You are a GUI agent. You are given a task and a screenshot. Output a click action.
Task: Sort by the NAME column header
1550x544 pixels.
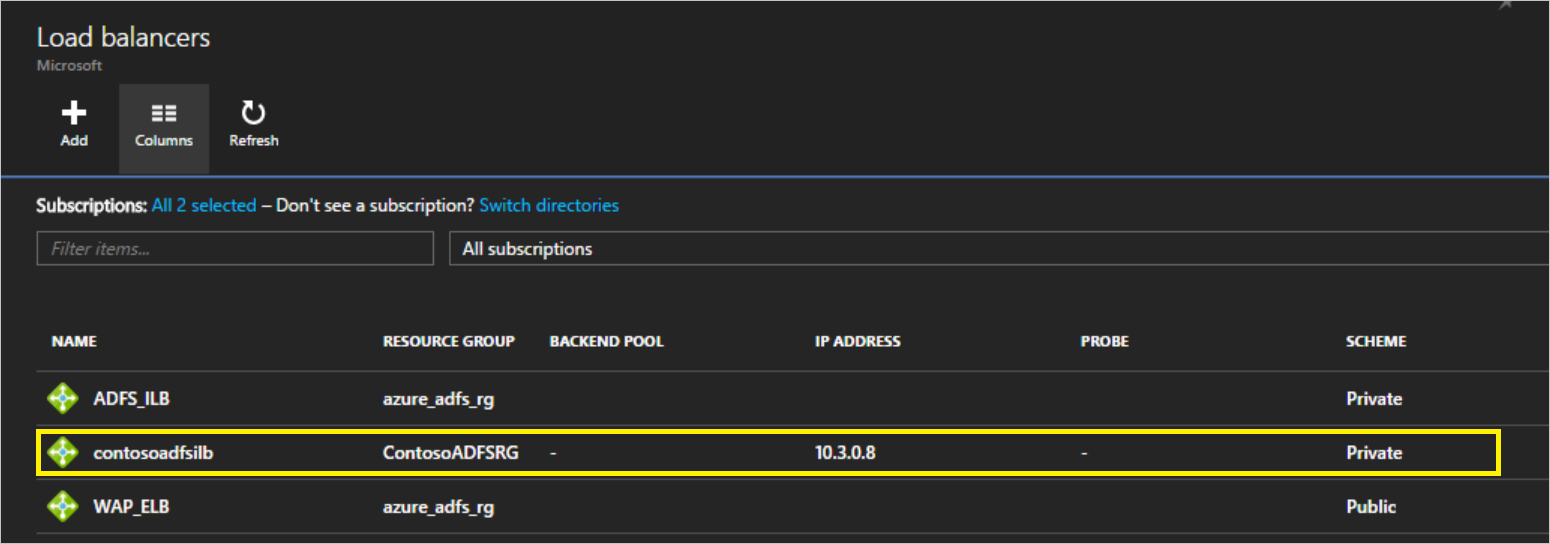point(74,341)
